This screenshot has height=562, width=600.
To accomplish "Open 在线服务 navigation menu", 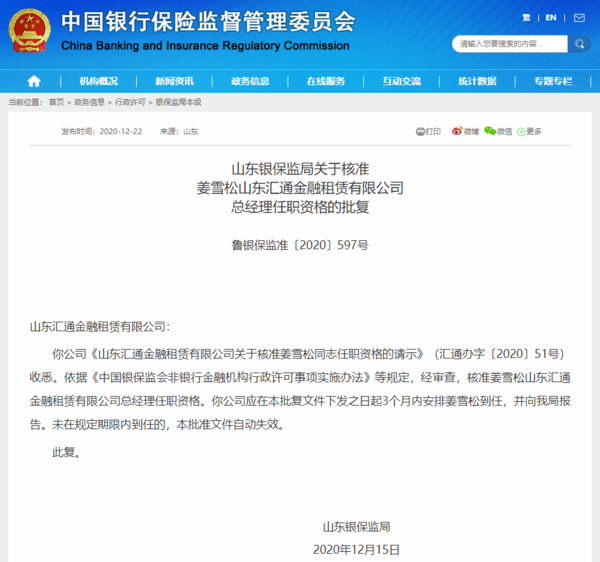I will 326,81.
